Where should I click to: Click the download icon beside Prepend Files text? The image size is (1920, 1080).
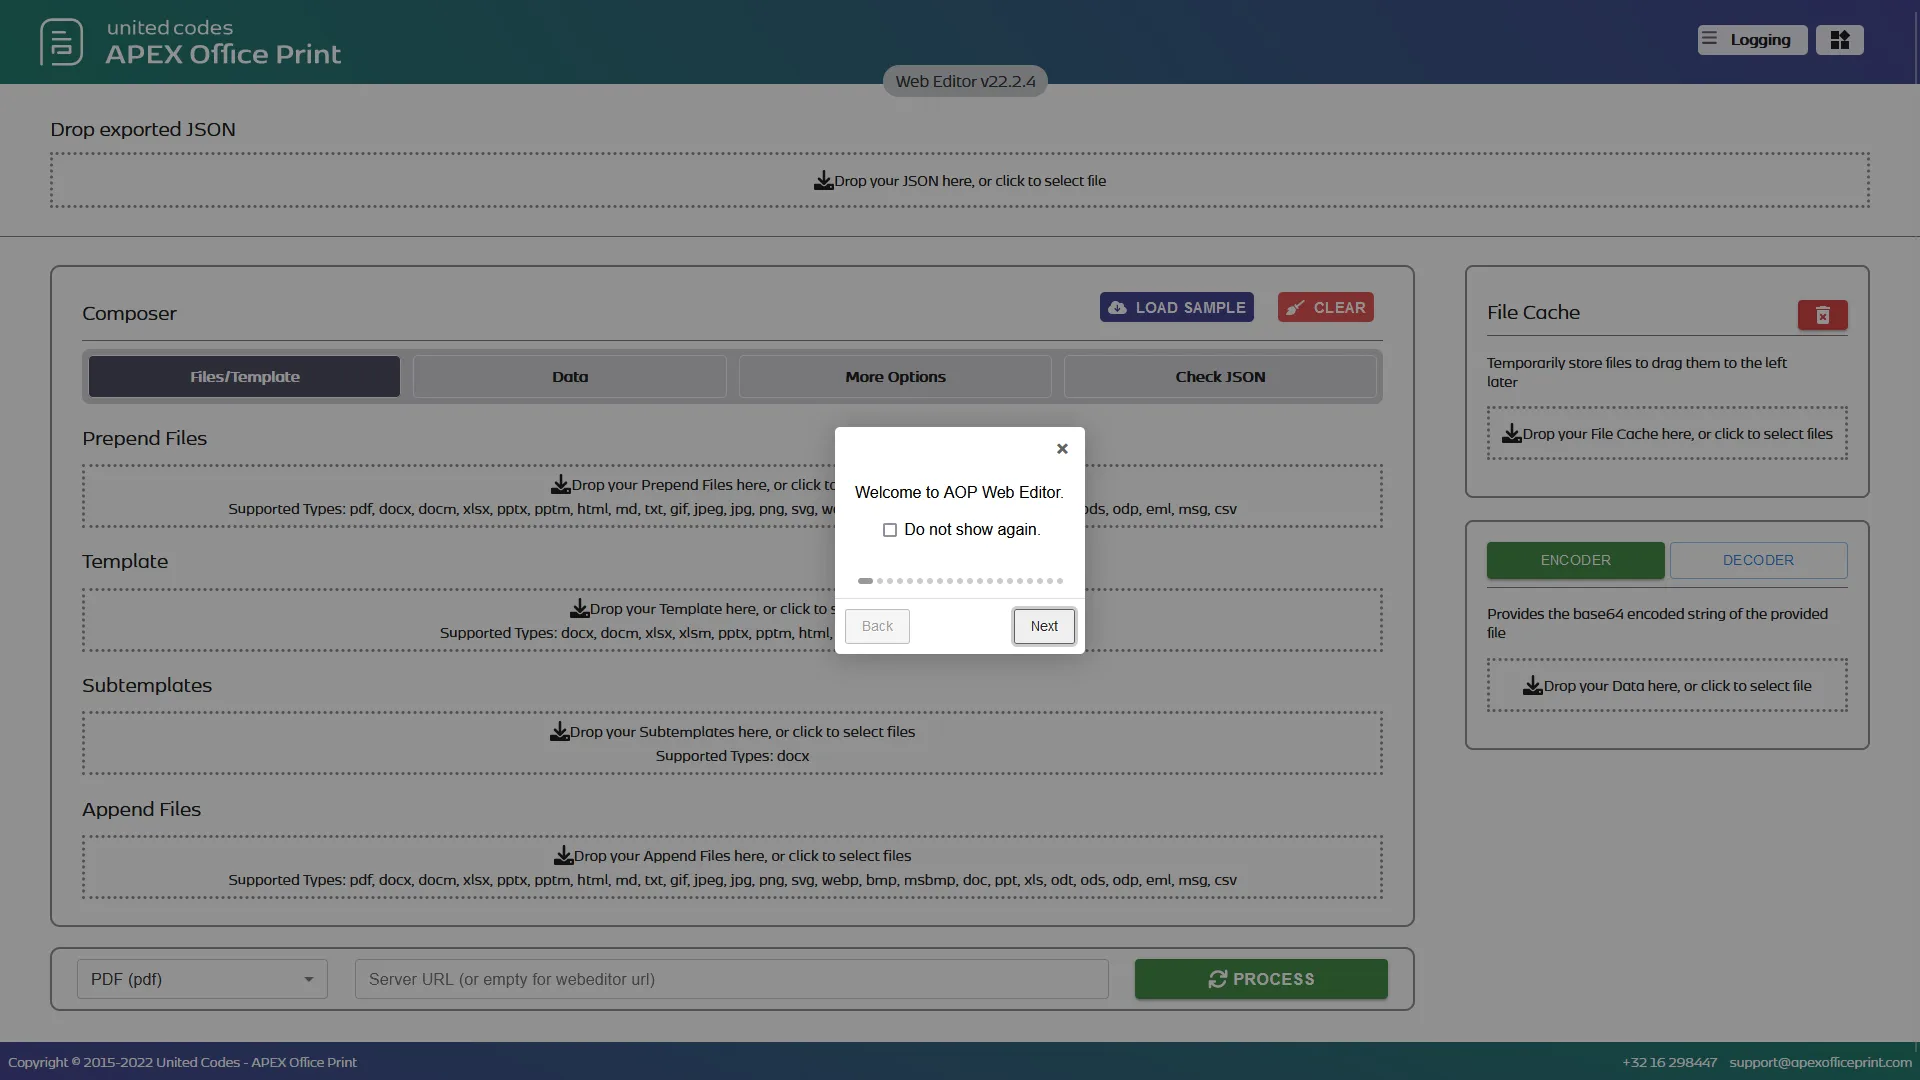click(x=560, y=485)
